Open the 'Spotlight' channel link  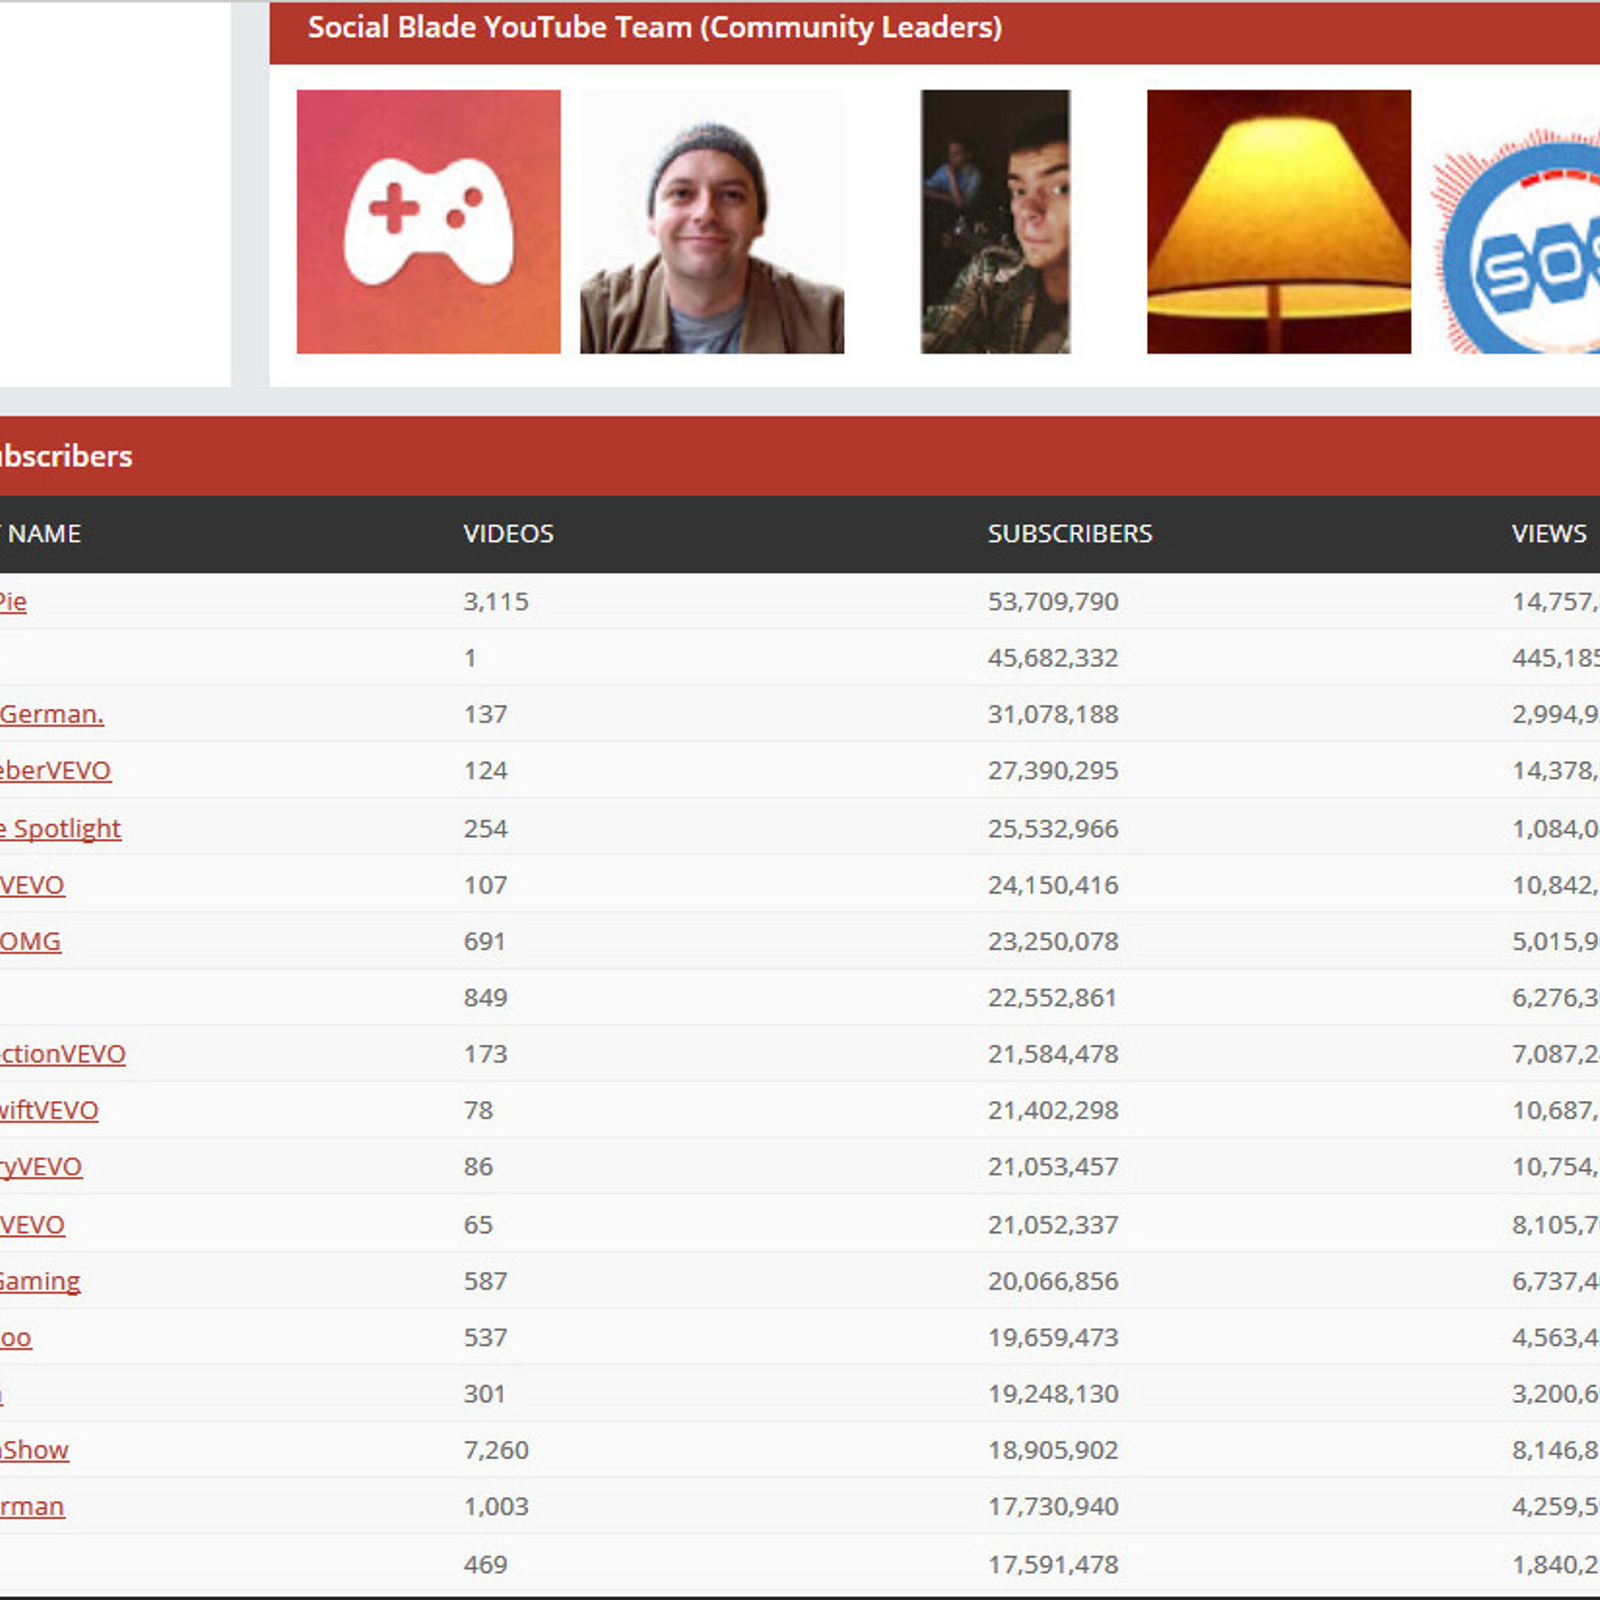(x=61, y=828)
